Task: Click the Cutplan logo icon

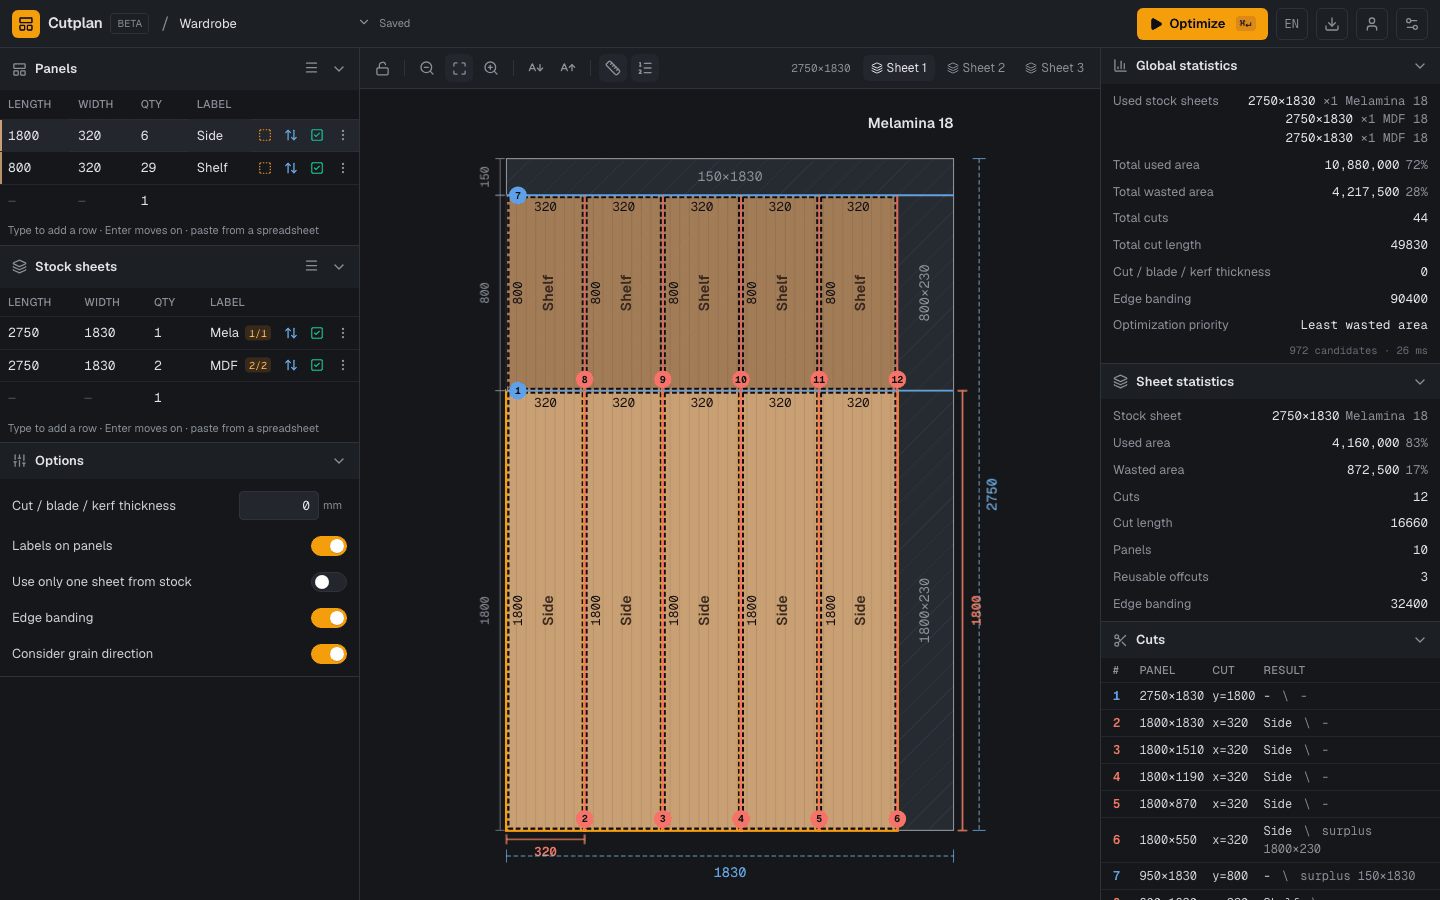Action: [x=26, y=24]
